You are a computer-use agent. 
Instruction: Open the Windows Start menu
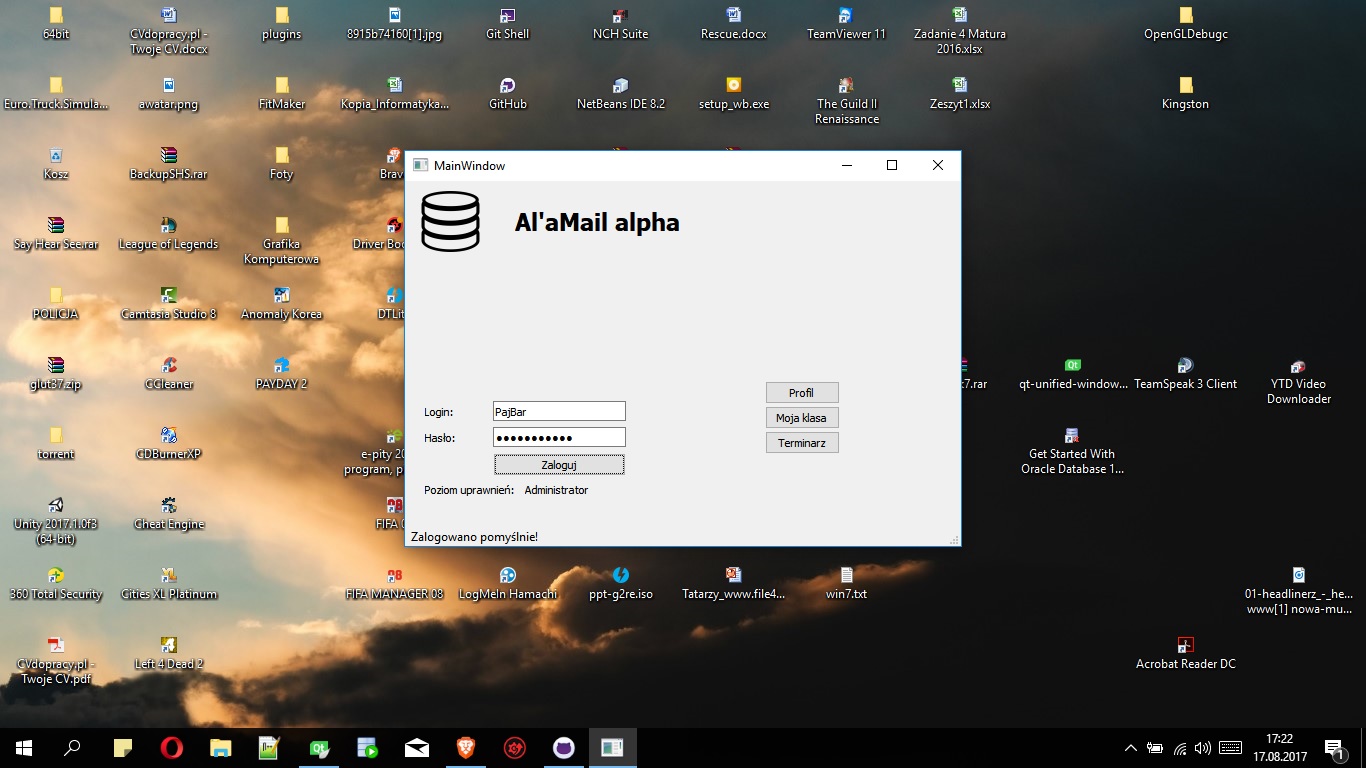[24, 747]
